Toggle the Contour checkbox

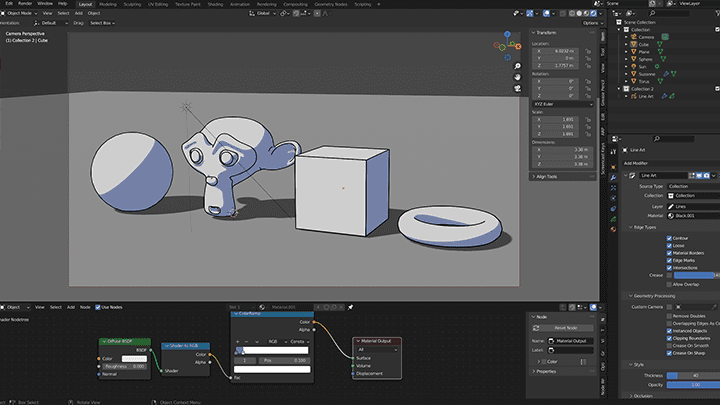(669, 238)
